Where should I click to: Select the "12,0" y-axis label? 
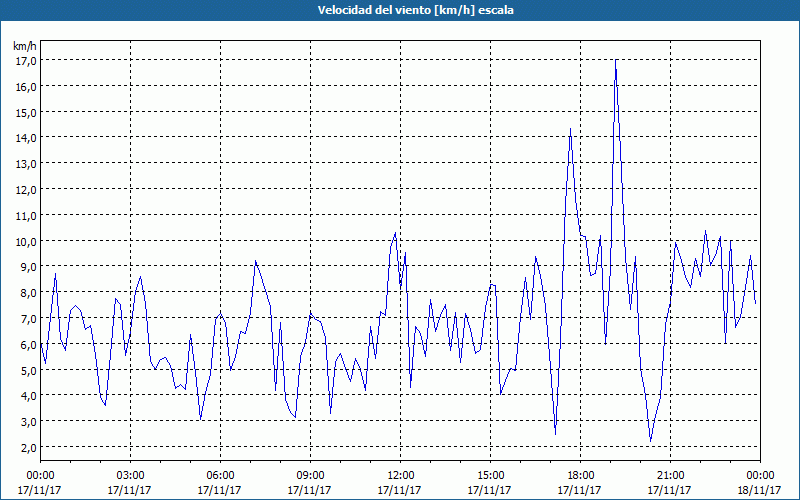(x=26, y=190)
